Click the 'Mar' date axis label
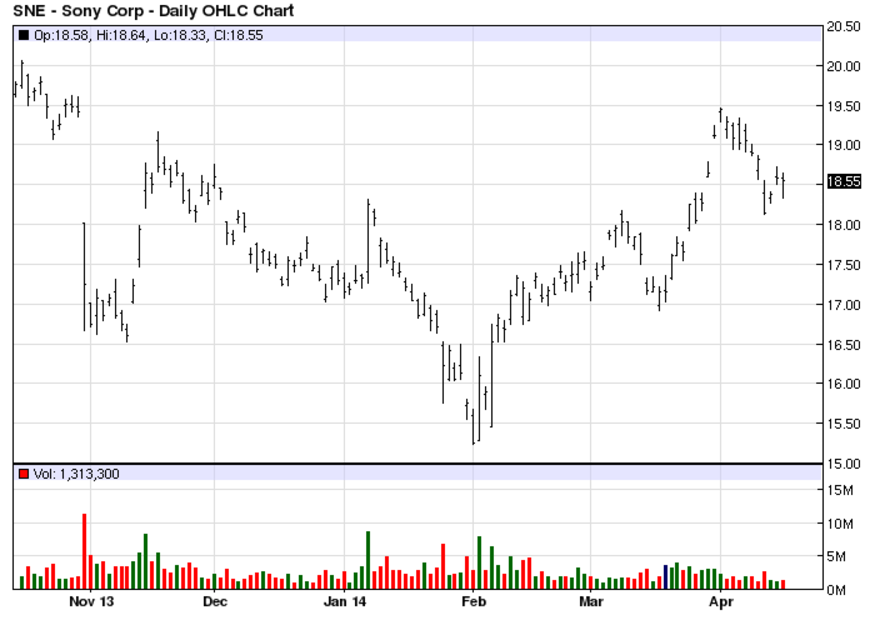This screenshot has height=640, width=875. (591, 601)
